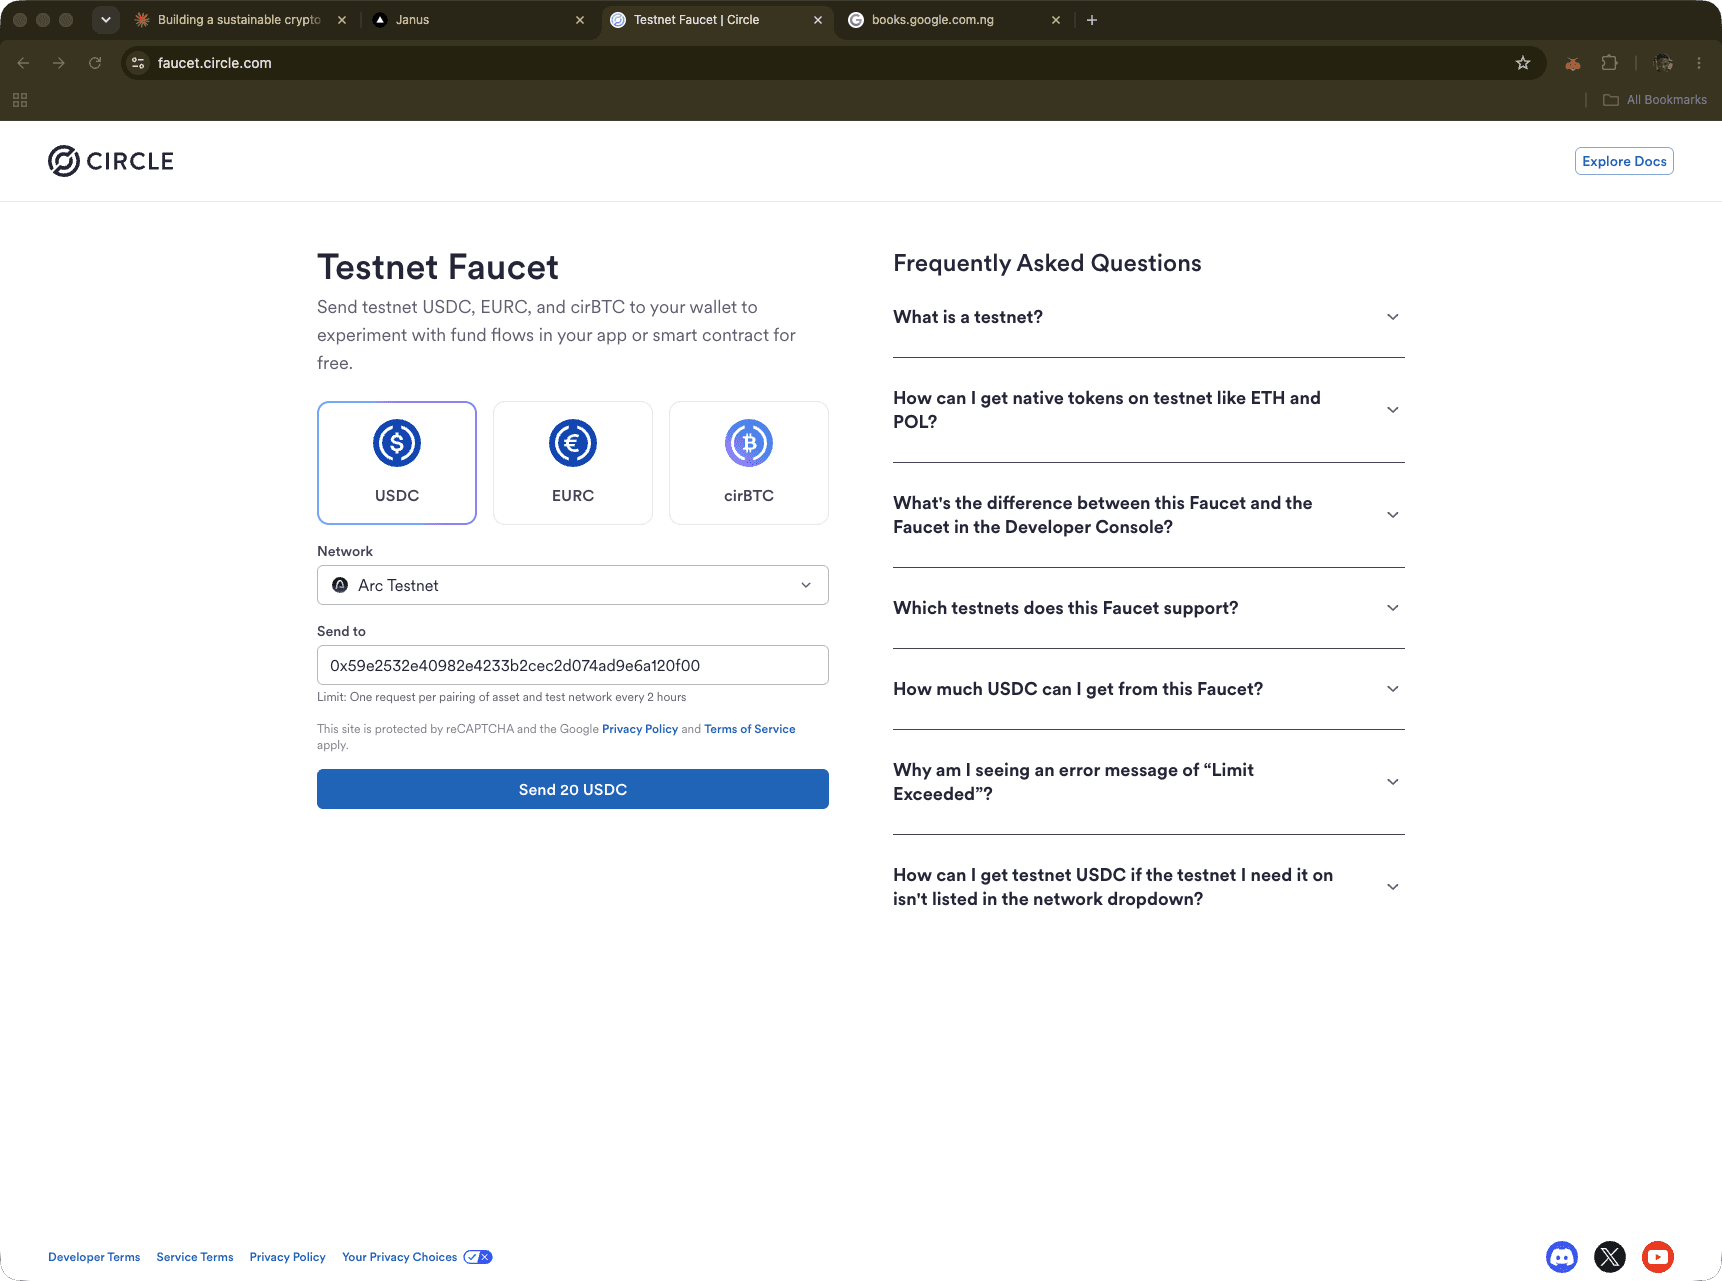Expand 'How much USDC can I get' FAQ
The image size is (1722, 1281).
(x=1148, y=689)
